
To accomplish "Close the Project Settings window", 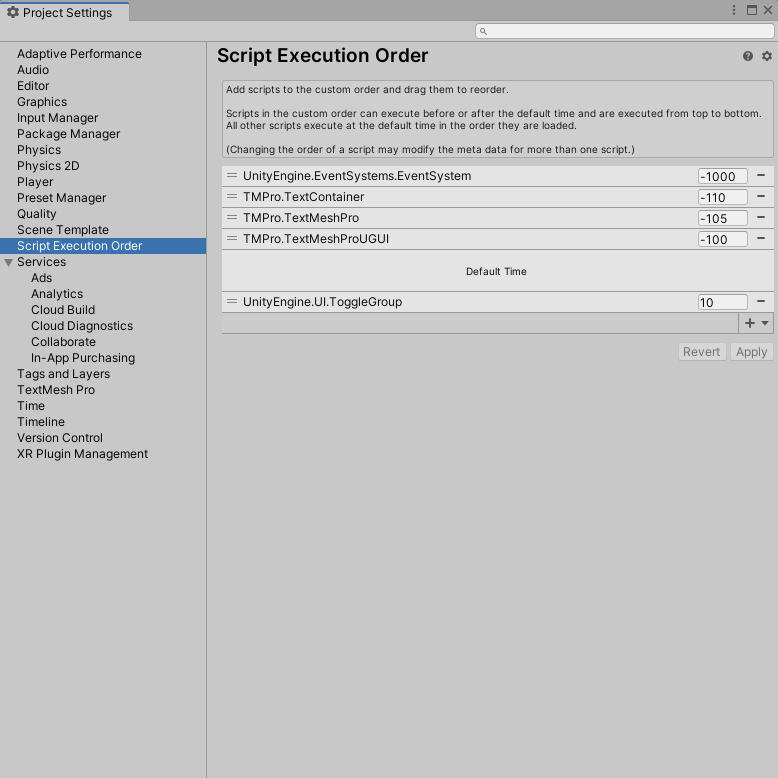I will pyautogui.click(x=768, y=10).
